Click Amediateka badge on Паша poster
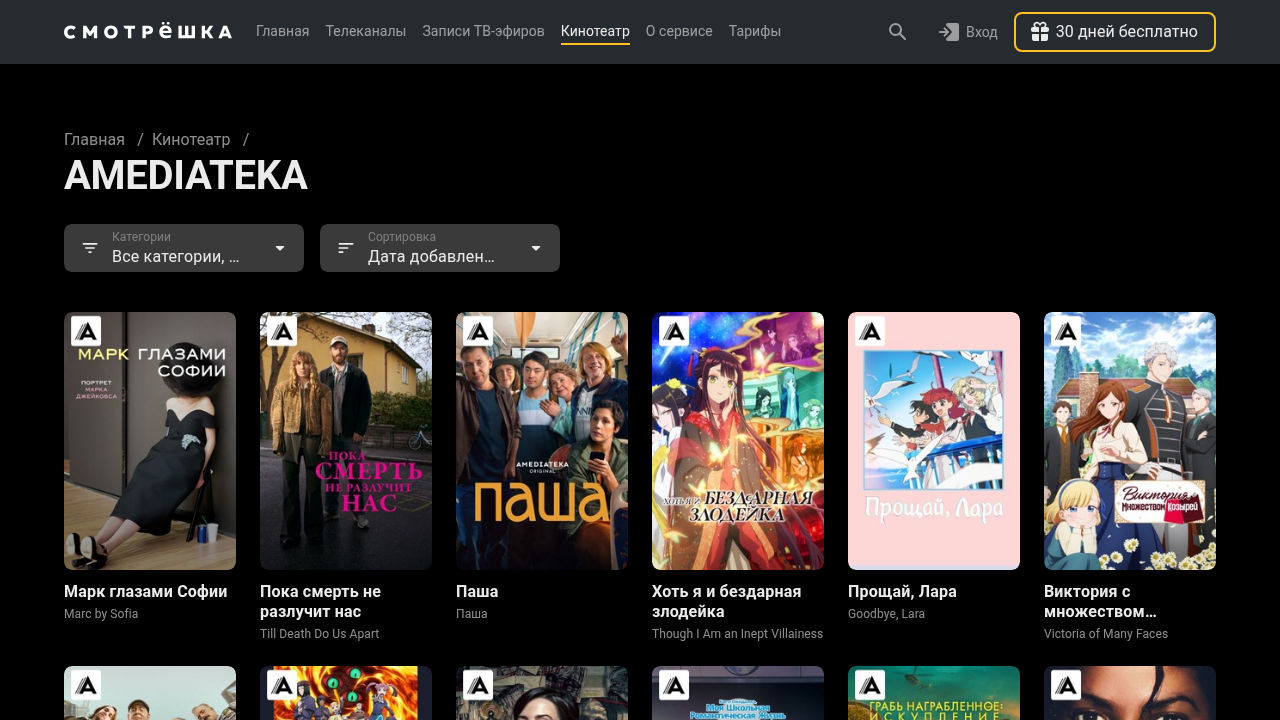 click(478, 332)
